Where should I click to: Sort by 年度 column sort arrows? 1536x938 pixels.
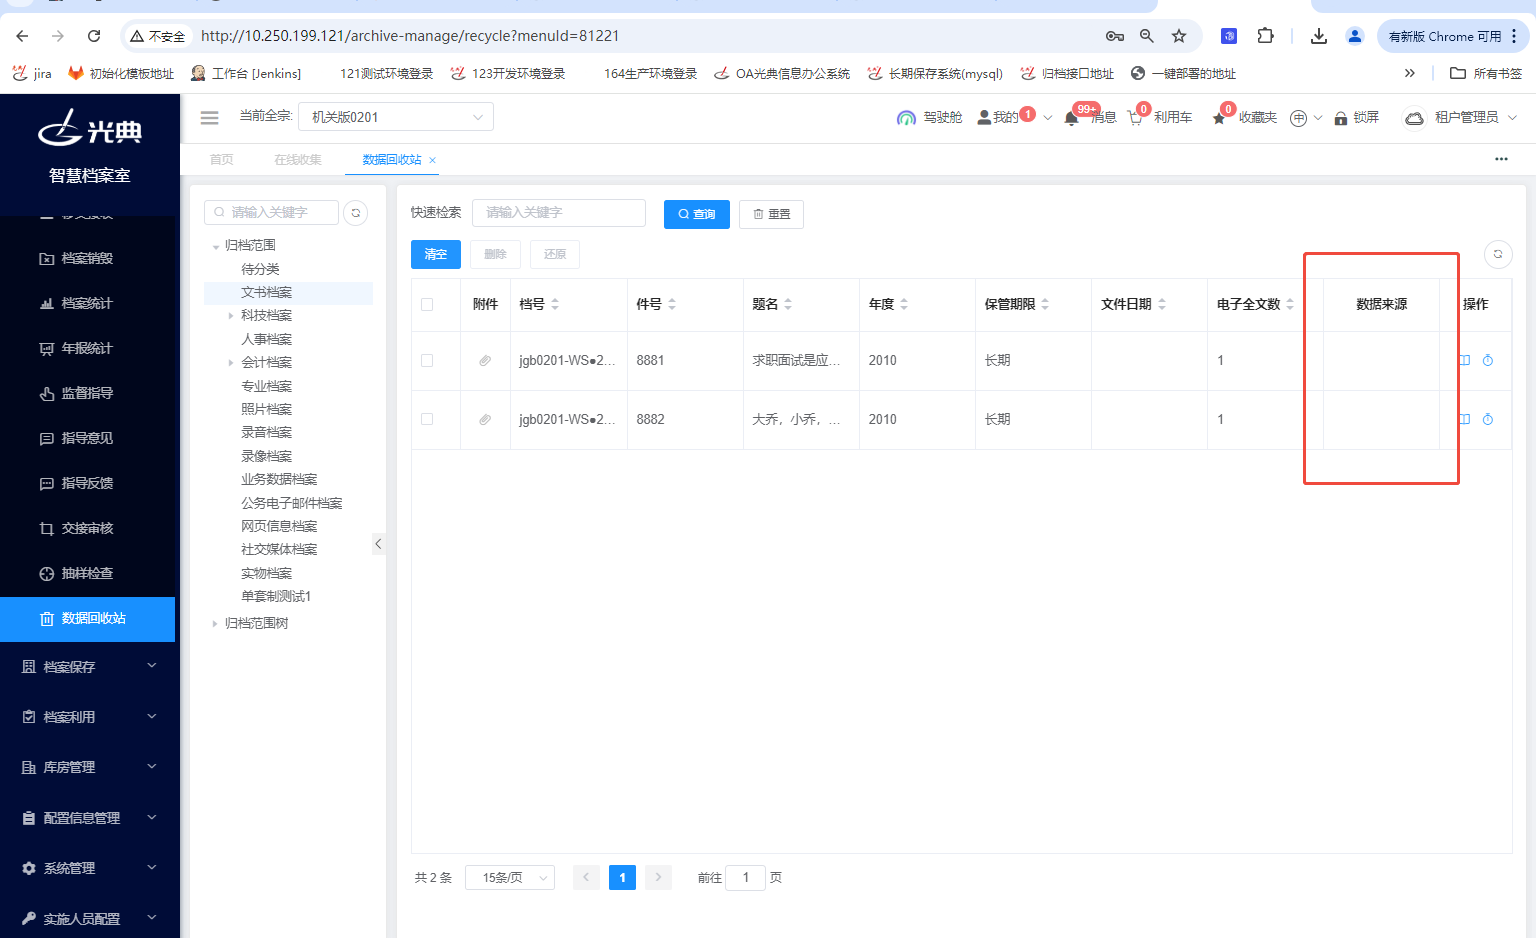pos(904,304)
